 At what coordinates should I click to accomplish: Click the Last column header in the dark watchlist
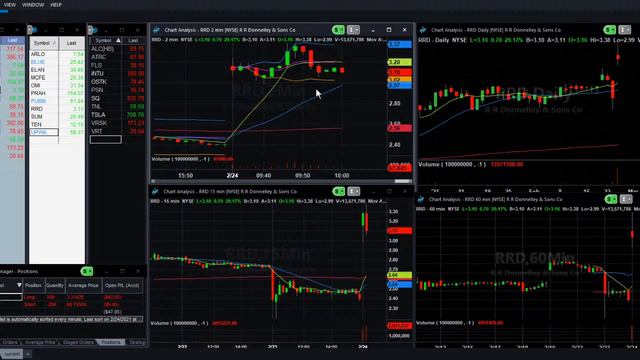133,40
